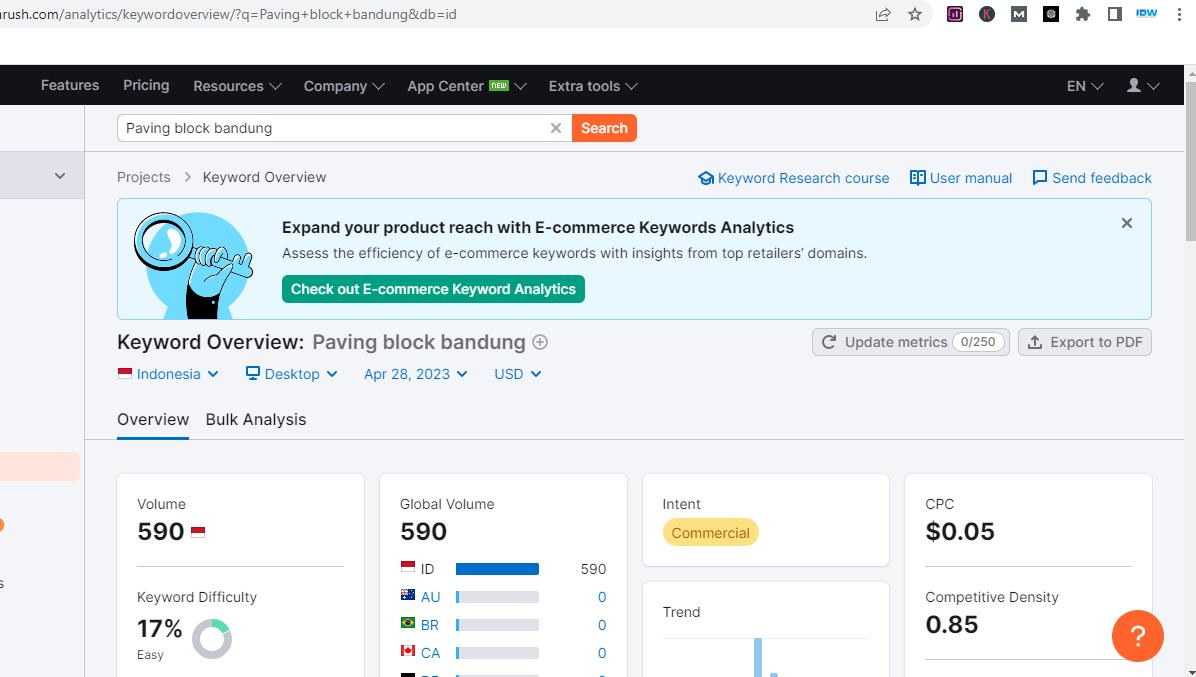Open the USD currency dropdown
Viewport: 1196px width, 677px height.
point(518,374)
